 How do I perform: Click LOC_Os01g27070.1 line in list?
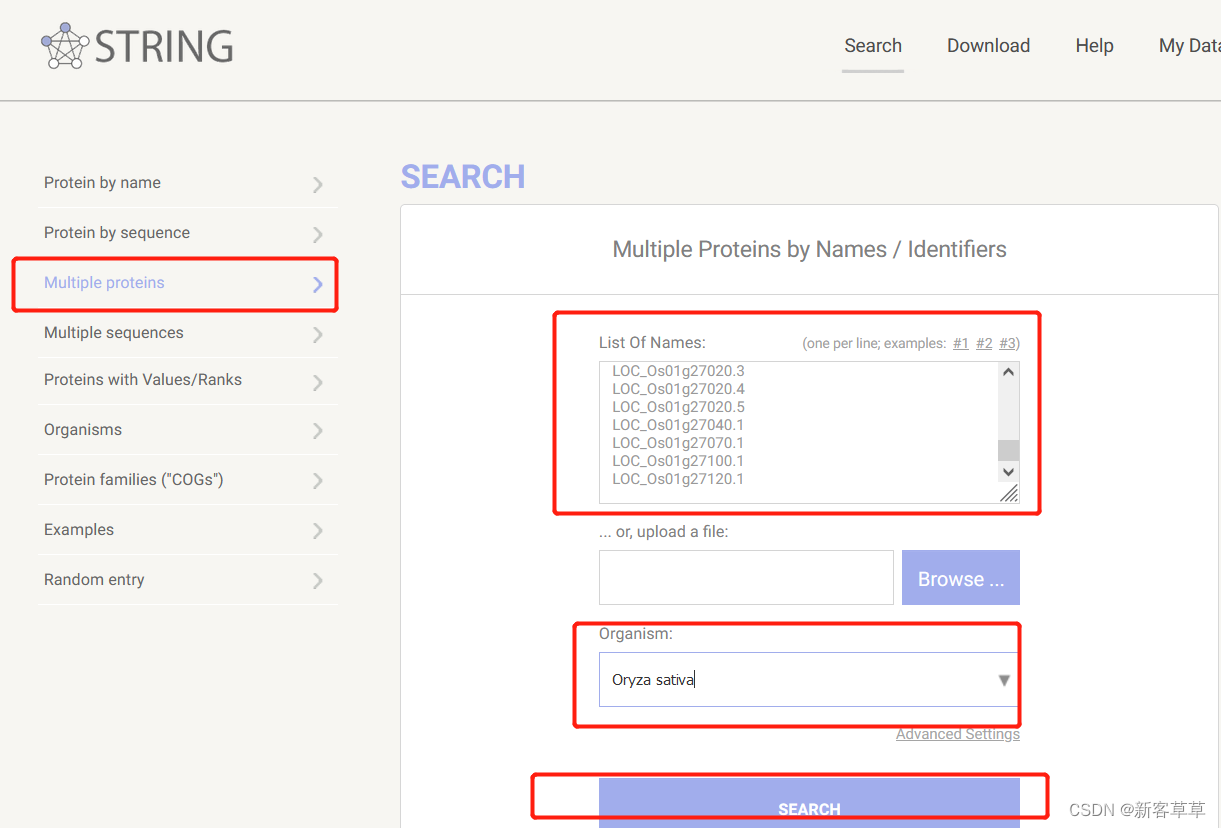click(678, 443)
